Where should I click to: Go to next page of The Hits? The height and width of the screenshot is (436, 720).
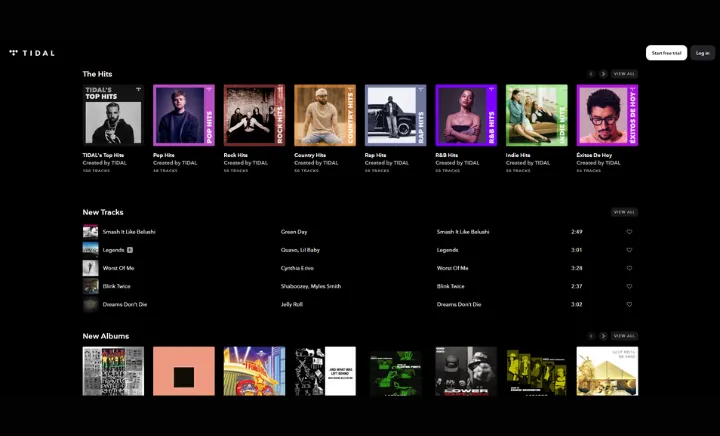pyautogui.click(x=603, y=74)
